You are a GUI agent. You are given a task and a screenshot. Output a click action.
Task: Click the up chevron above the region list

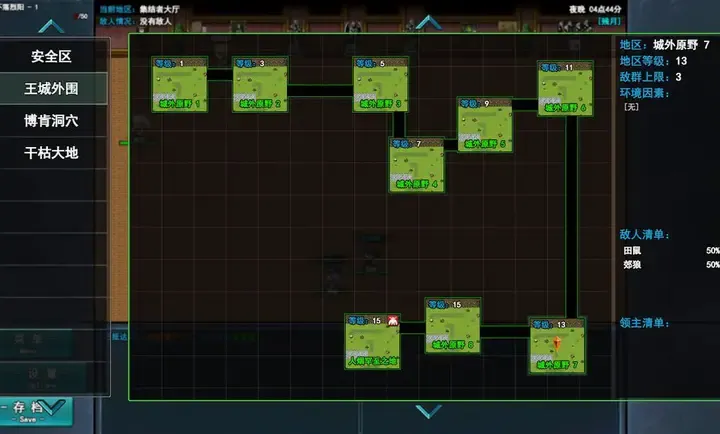click(x=51, y=26)
